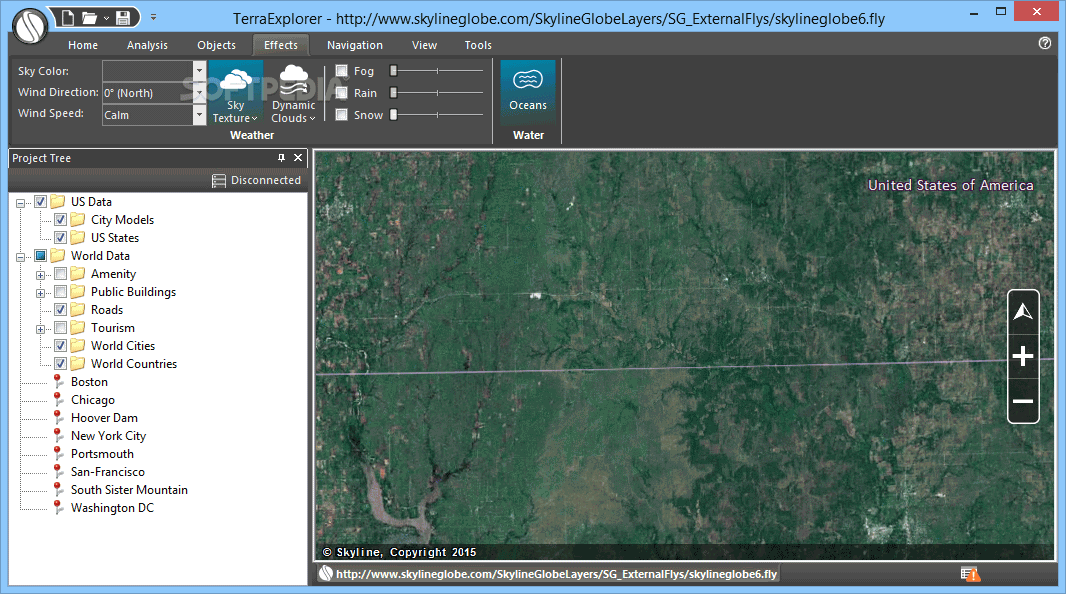Enable the Fog checkbox

coord(341,71)
